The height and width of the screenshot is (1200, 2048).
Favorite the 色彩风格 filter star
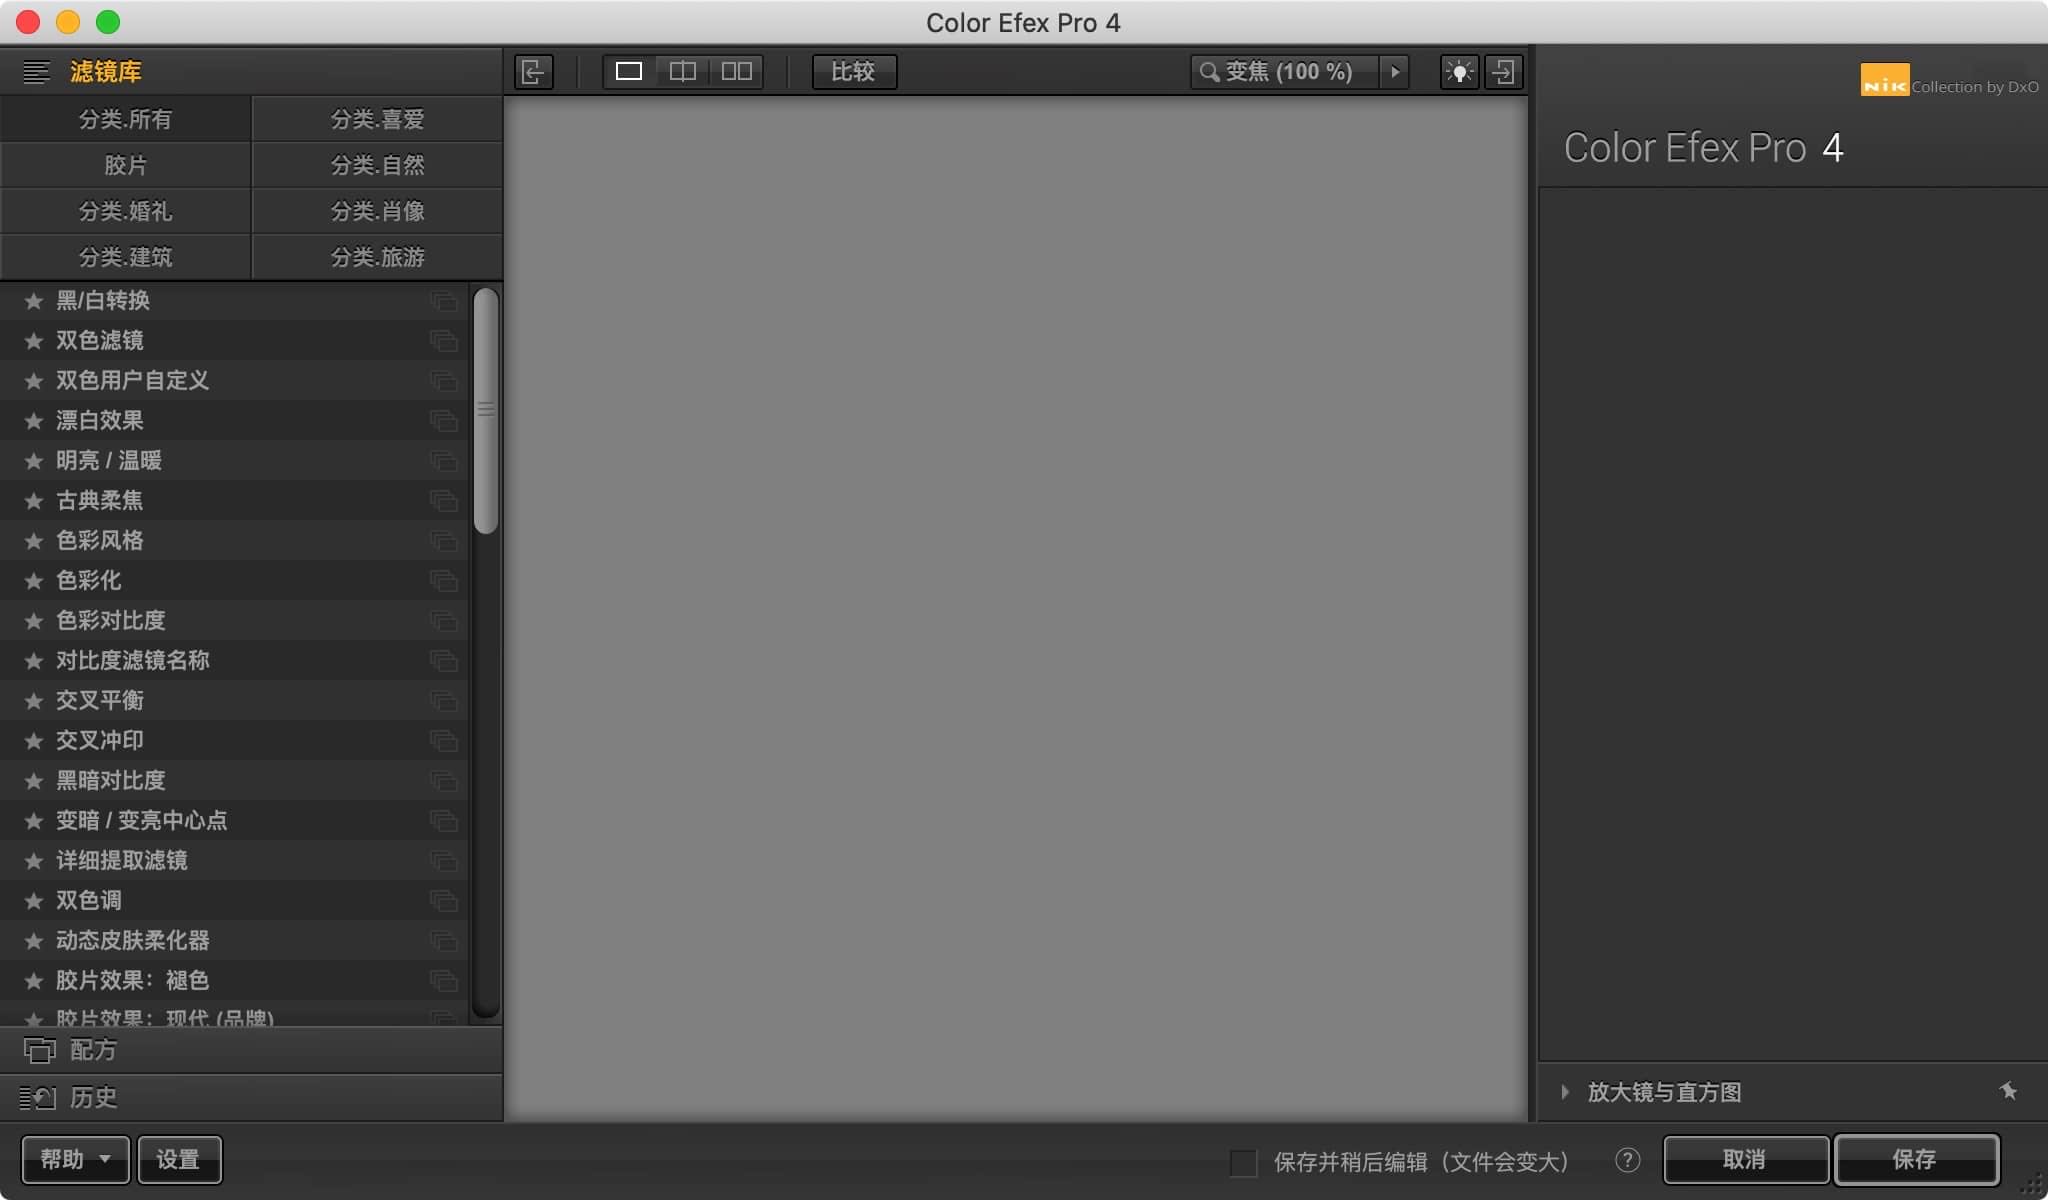coord(33,540)
